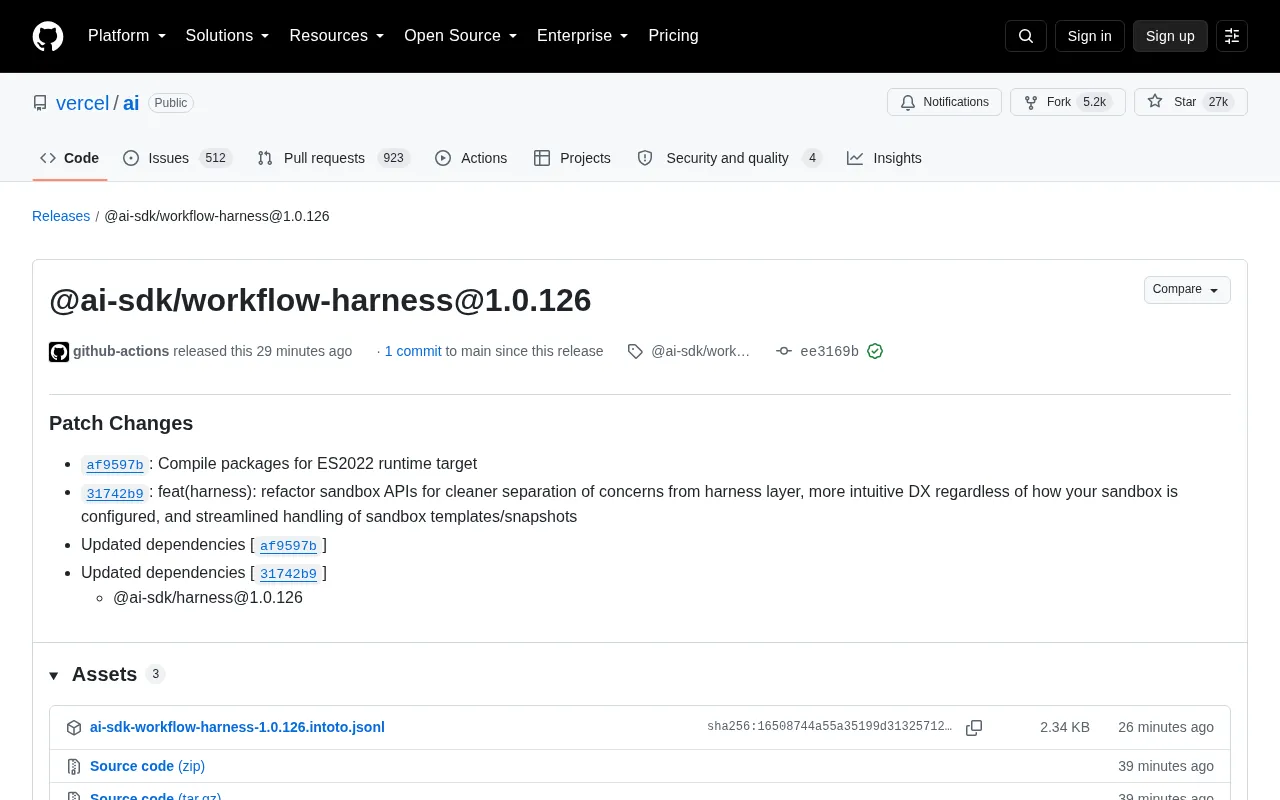Open the appearance settings icon button
The width and height of the screenshot is (1280, 800).
click(1232, 36)
